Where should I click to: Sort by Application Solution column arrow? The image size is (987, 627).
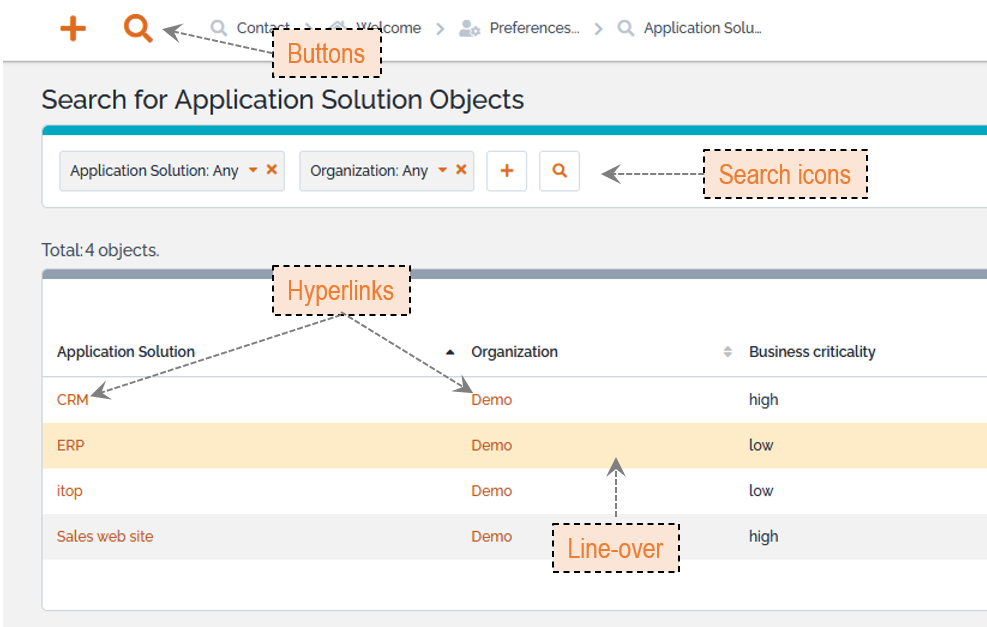click(450, 352)
